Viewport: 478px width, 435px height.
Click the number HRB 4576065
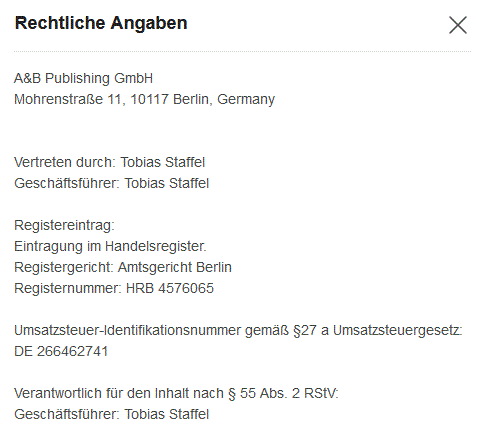170,288
